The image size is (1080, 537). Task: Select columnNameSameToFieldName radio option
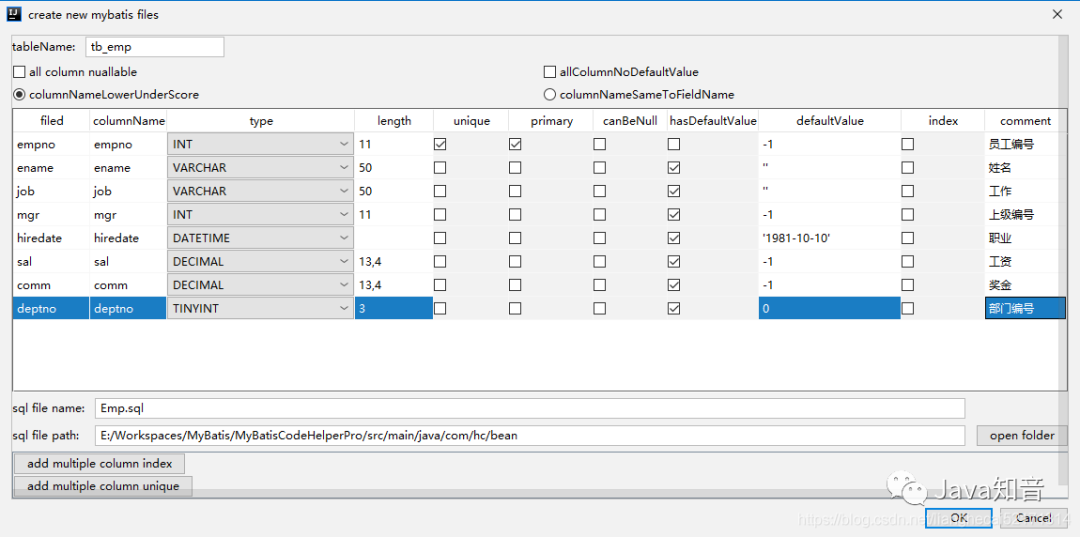pos(550,94)
